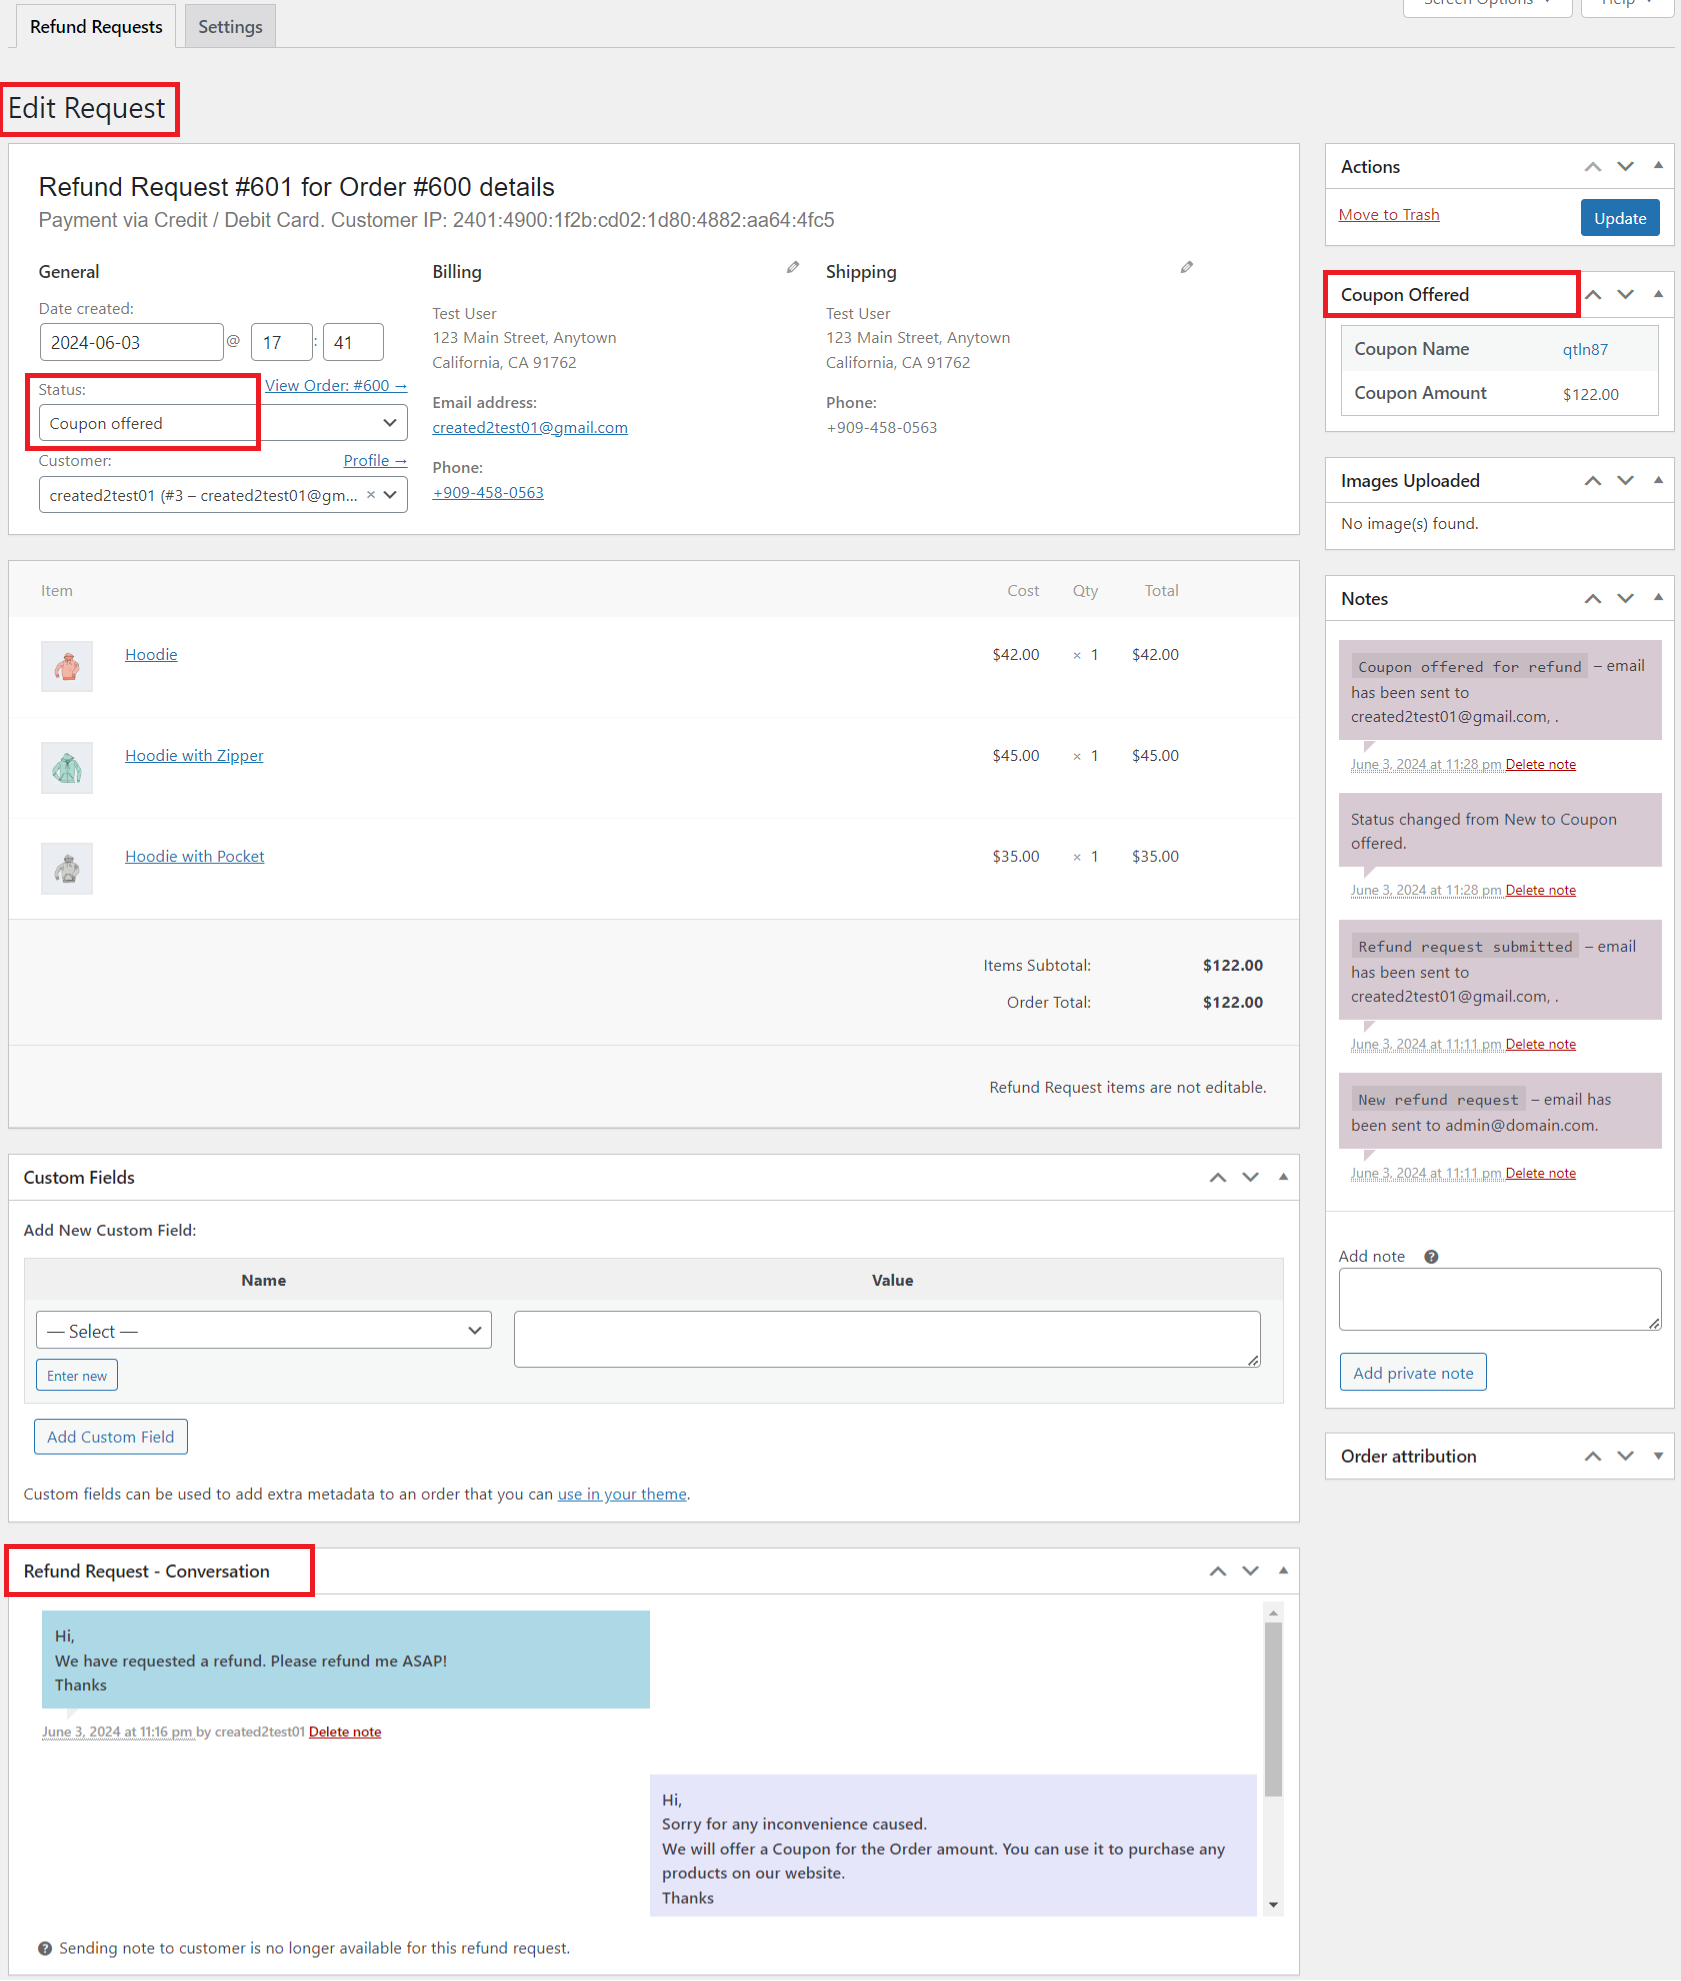The height and width of the screenshot is (1981, 1681).
Task: Click the pencil icon to edit Shipping details
Action: [1186, 267]
